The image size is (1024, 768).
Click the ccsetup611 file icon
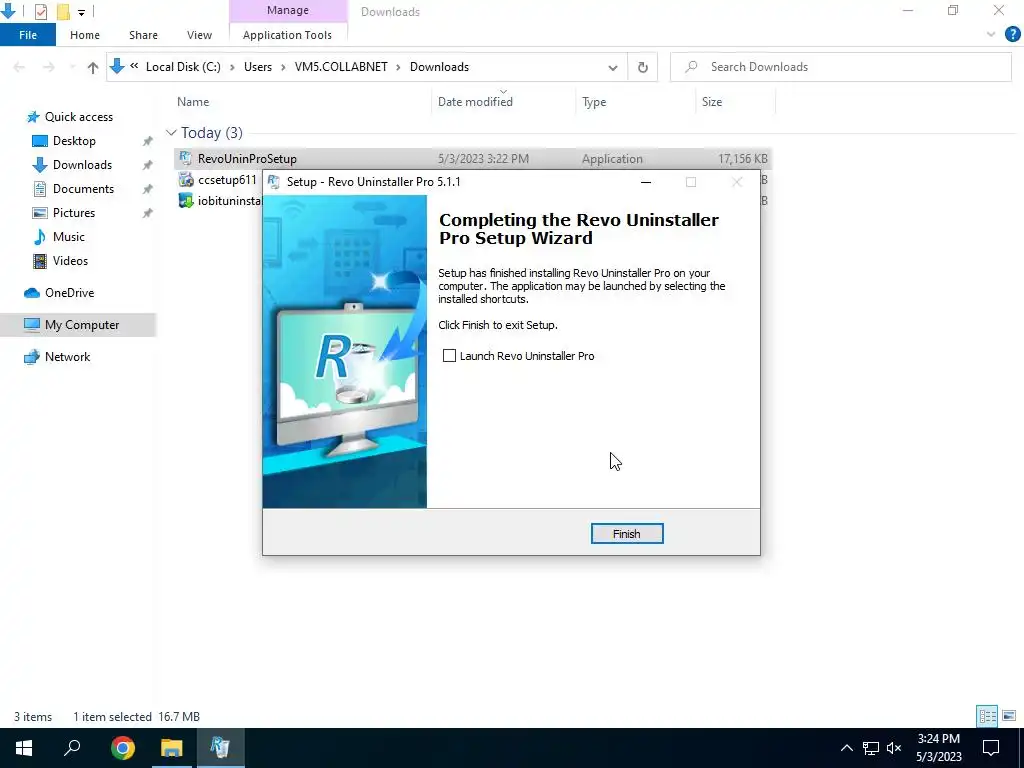click(x=186, y=180)
